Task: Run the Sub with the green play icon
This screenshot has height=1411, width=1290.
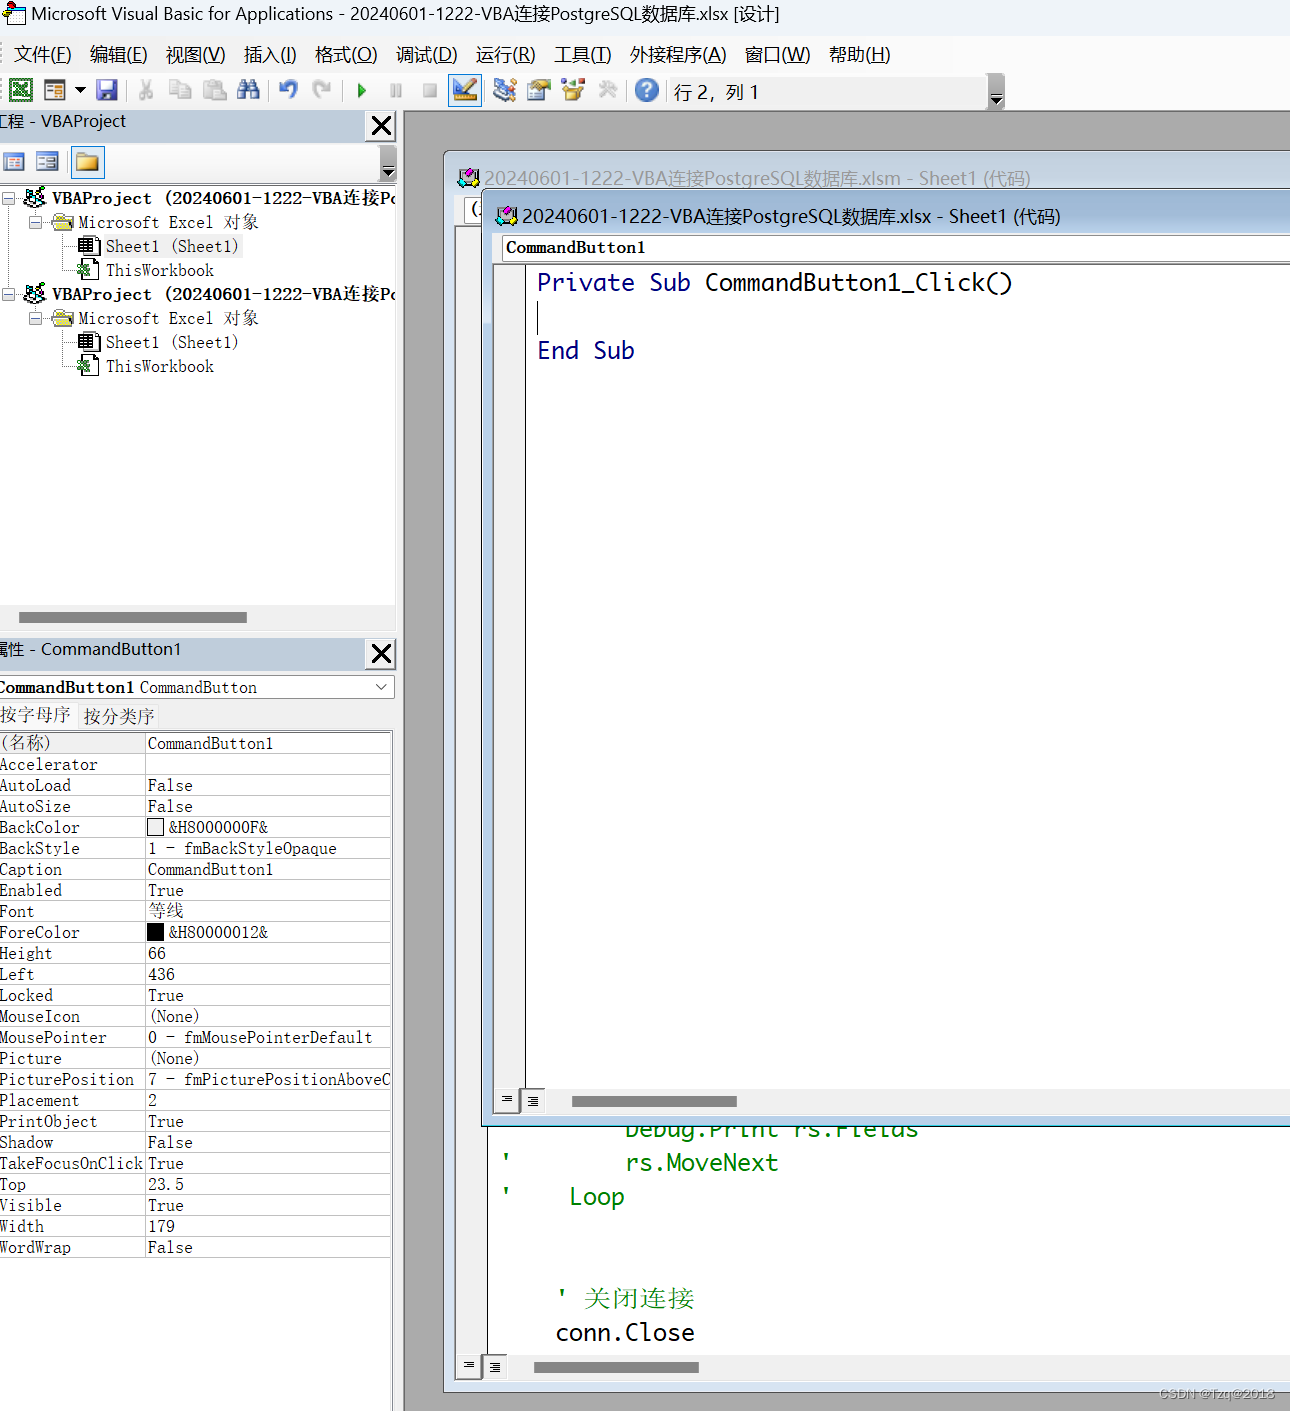Action: coord(362,90)
